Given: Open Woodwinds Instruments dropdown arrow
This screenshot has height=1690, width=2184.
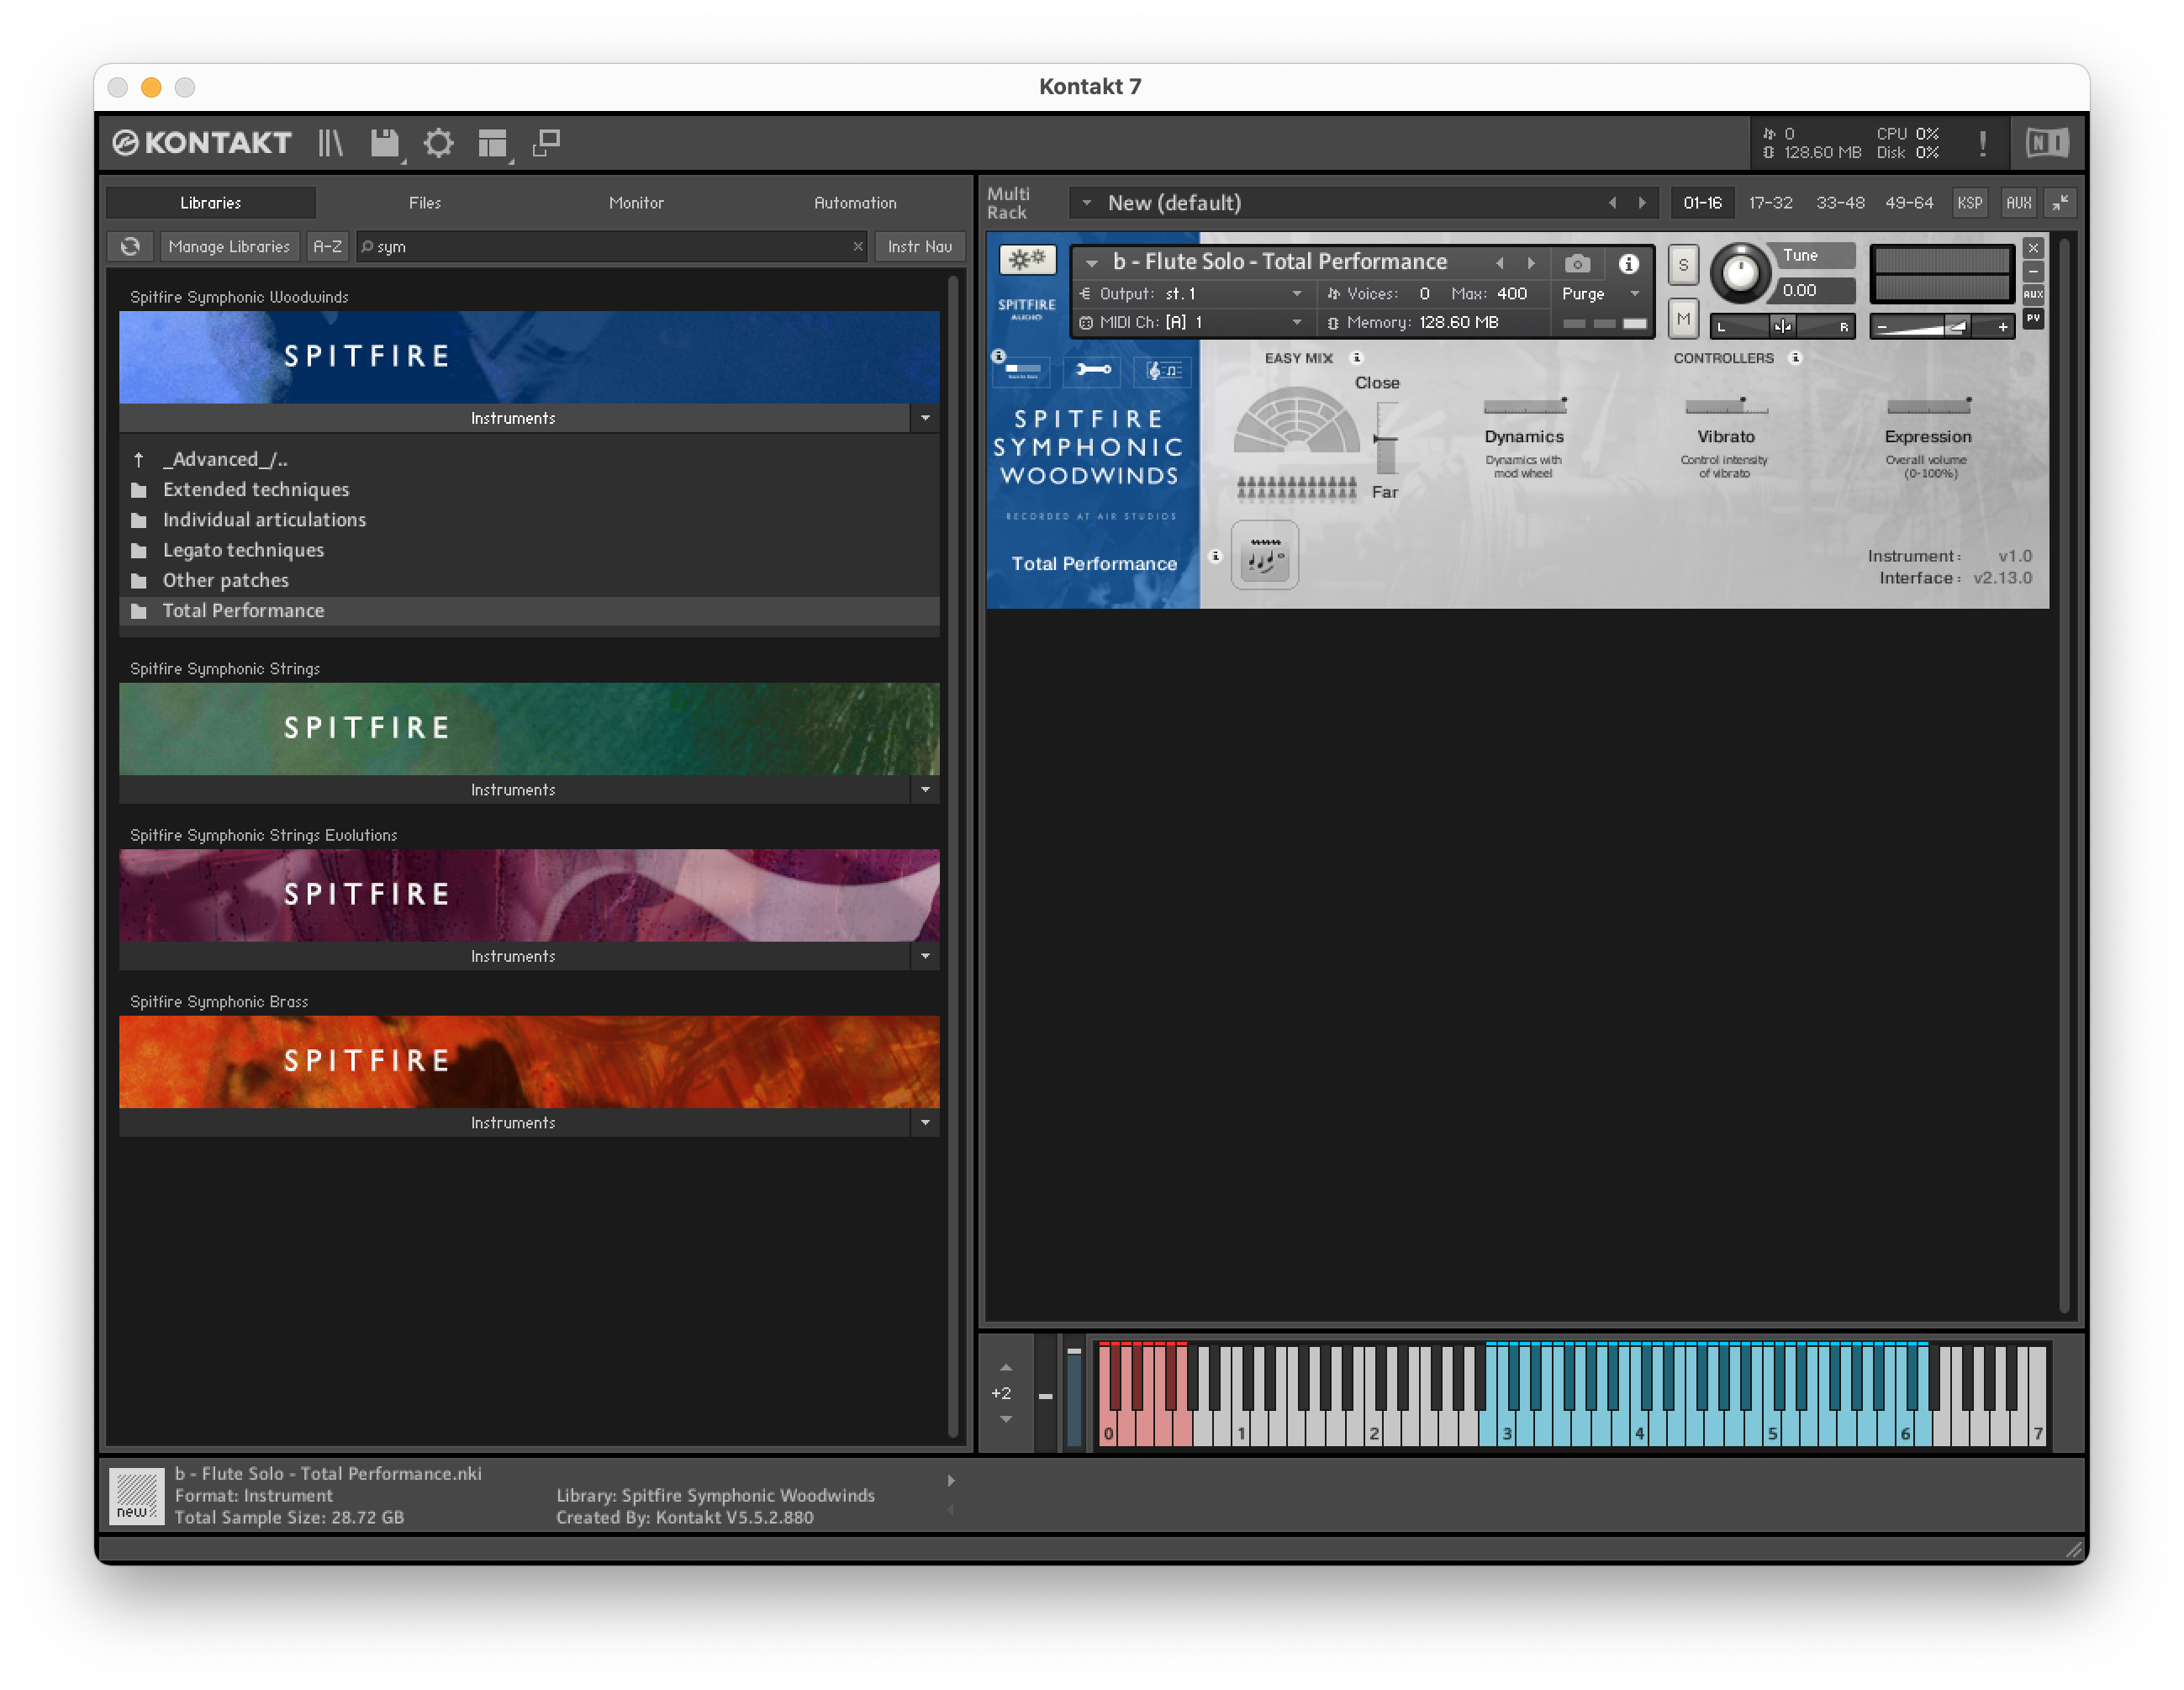Looking at the screenshot, I should (x=924, y=418).
